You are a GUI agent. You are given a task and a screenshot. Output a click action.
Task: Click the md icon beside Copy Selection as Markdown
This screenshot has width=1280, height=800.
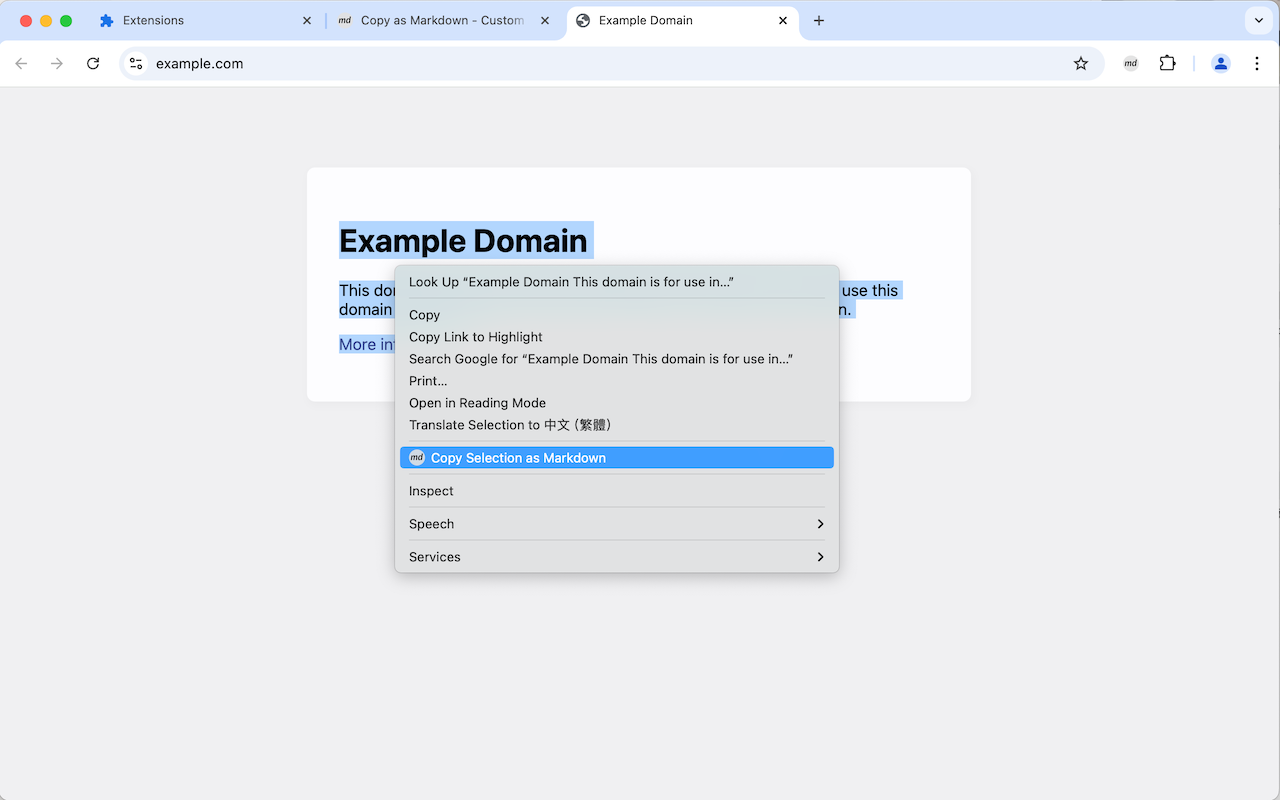click(416, 457)
